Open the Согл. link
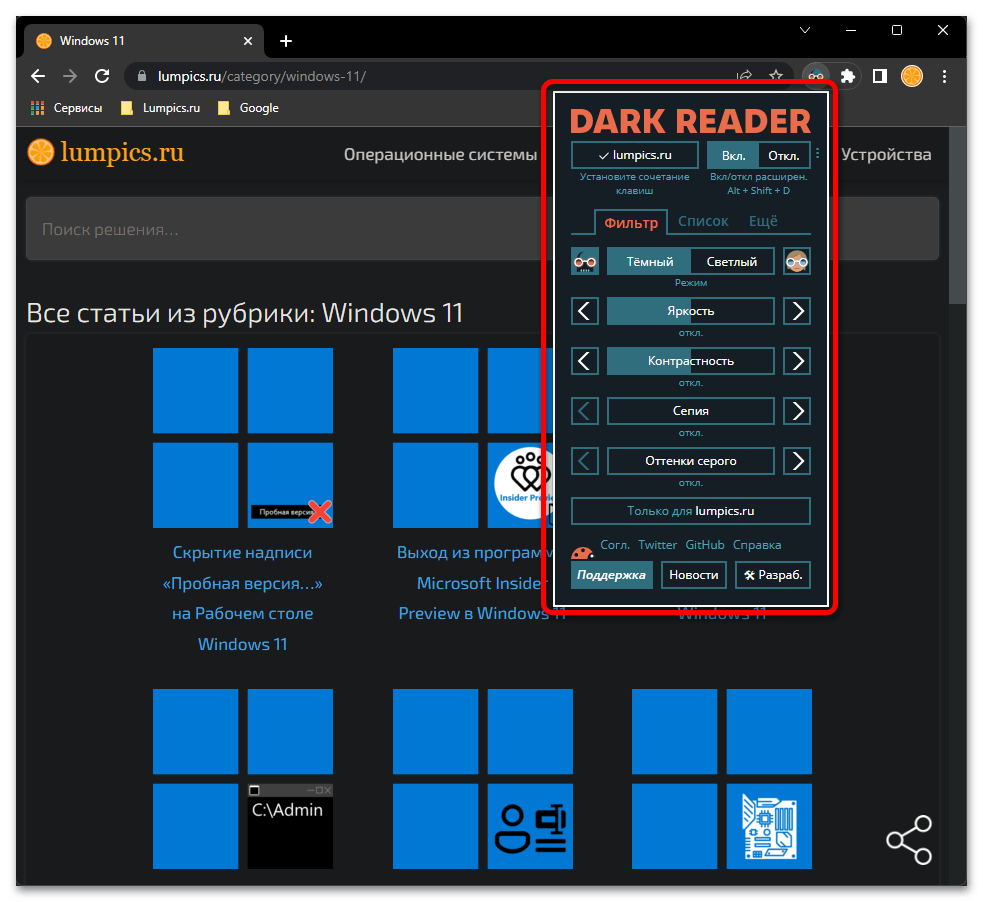Image resolution: width=983 pixels, height=902 pixels. tap(614, 545)
